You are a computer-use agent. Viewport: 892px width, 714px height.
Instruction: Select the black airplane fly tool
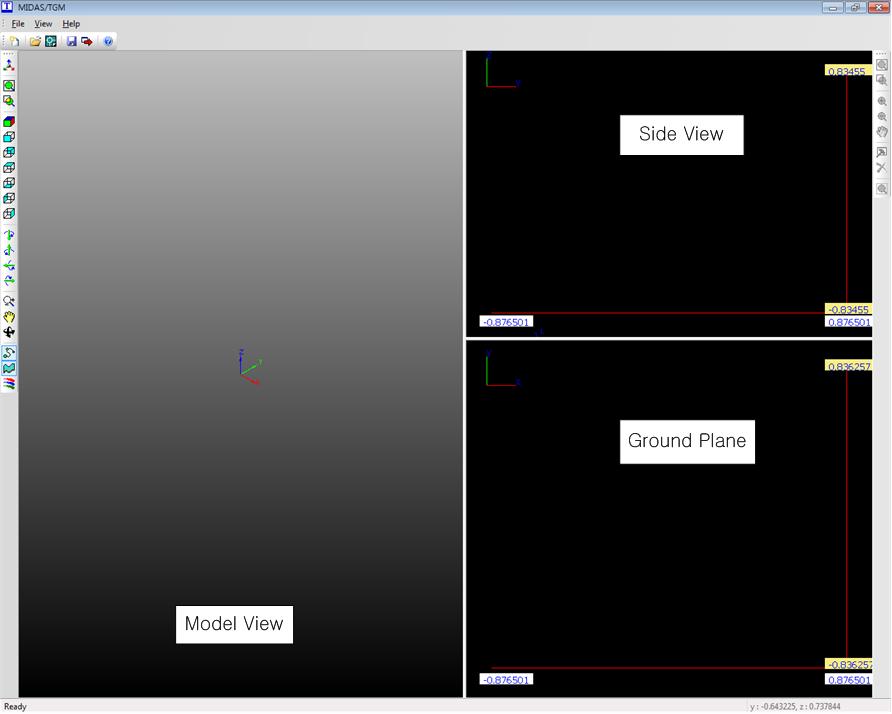(9, 332)
